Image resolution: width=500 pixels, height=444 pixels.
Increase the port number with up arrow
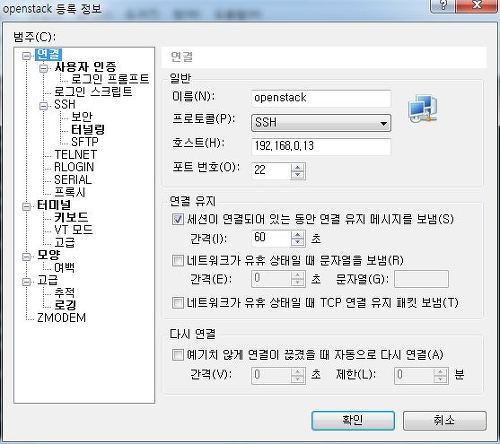click(x=298, y=167)
